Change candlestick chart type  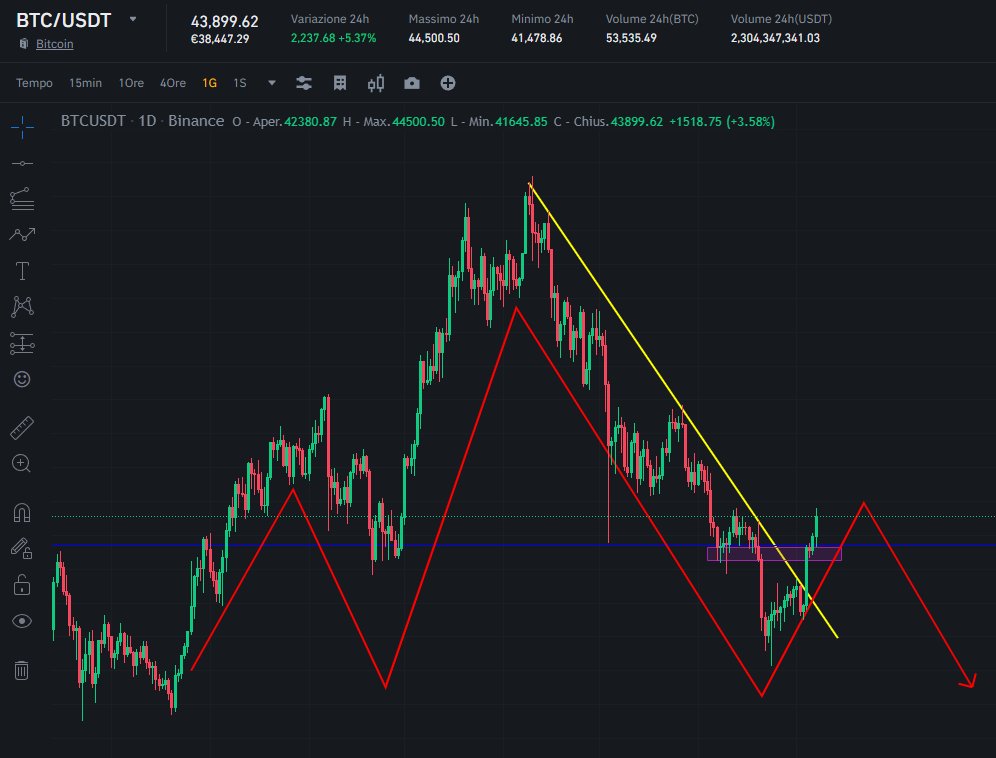point(376,83)
